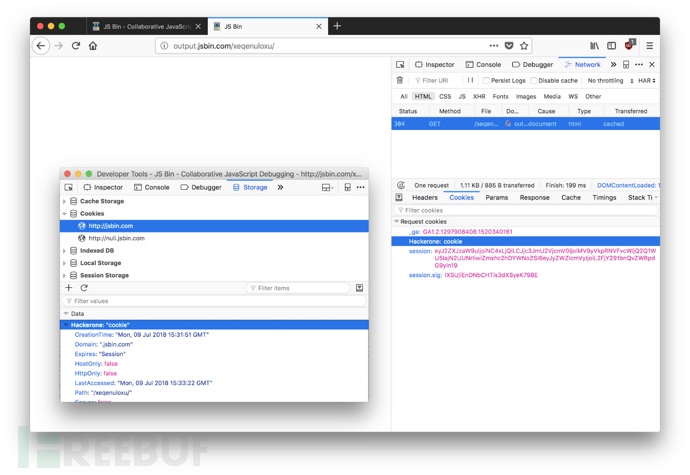Toggle the WS request filter

(573, 96)
